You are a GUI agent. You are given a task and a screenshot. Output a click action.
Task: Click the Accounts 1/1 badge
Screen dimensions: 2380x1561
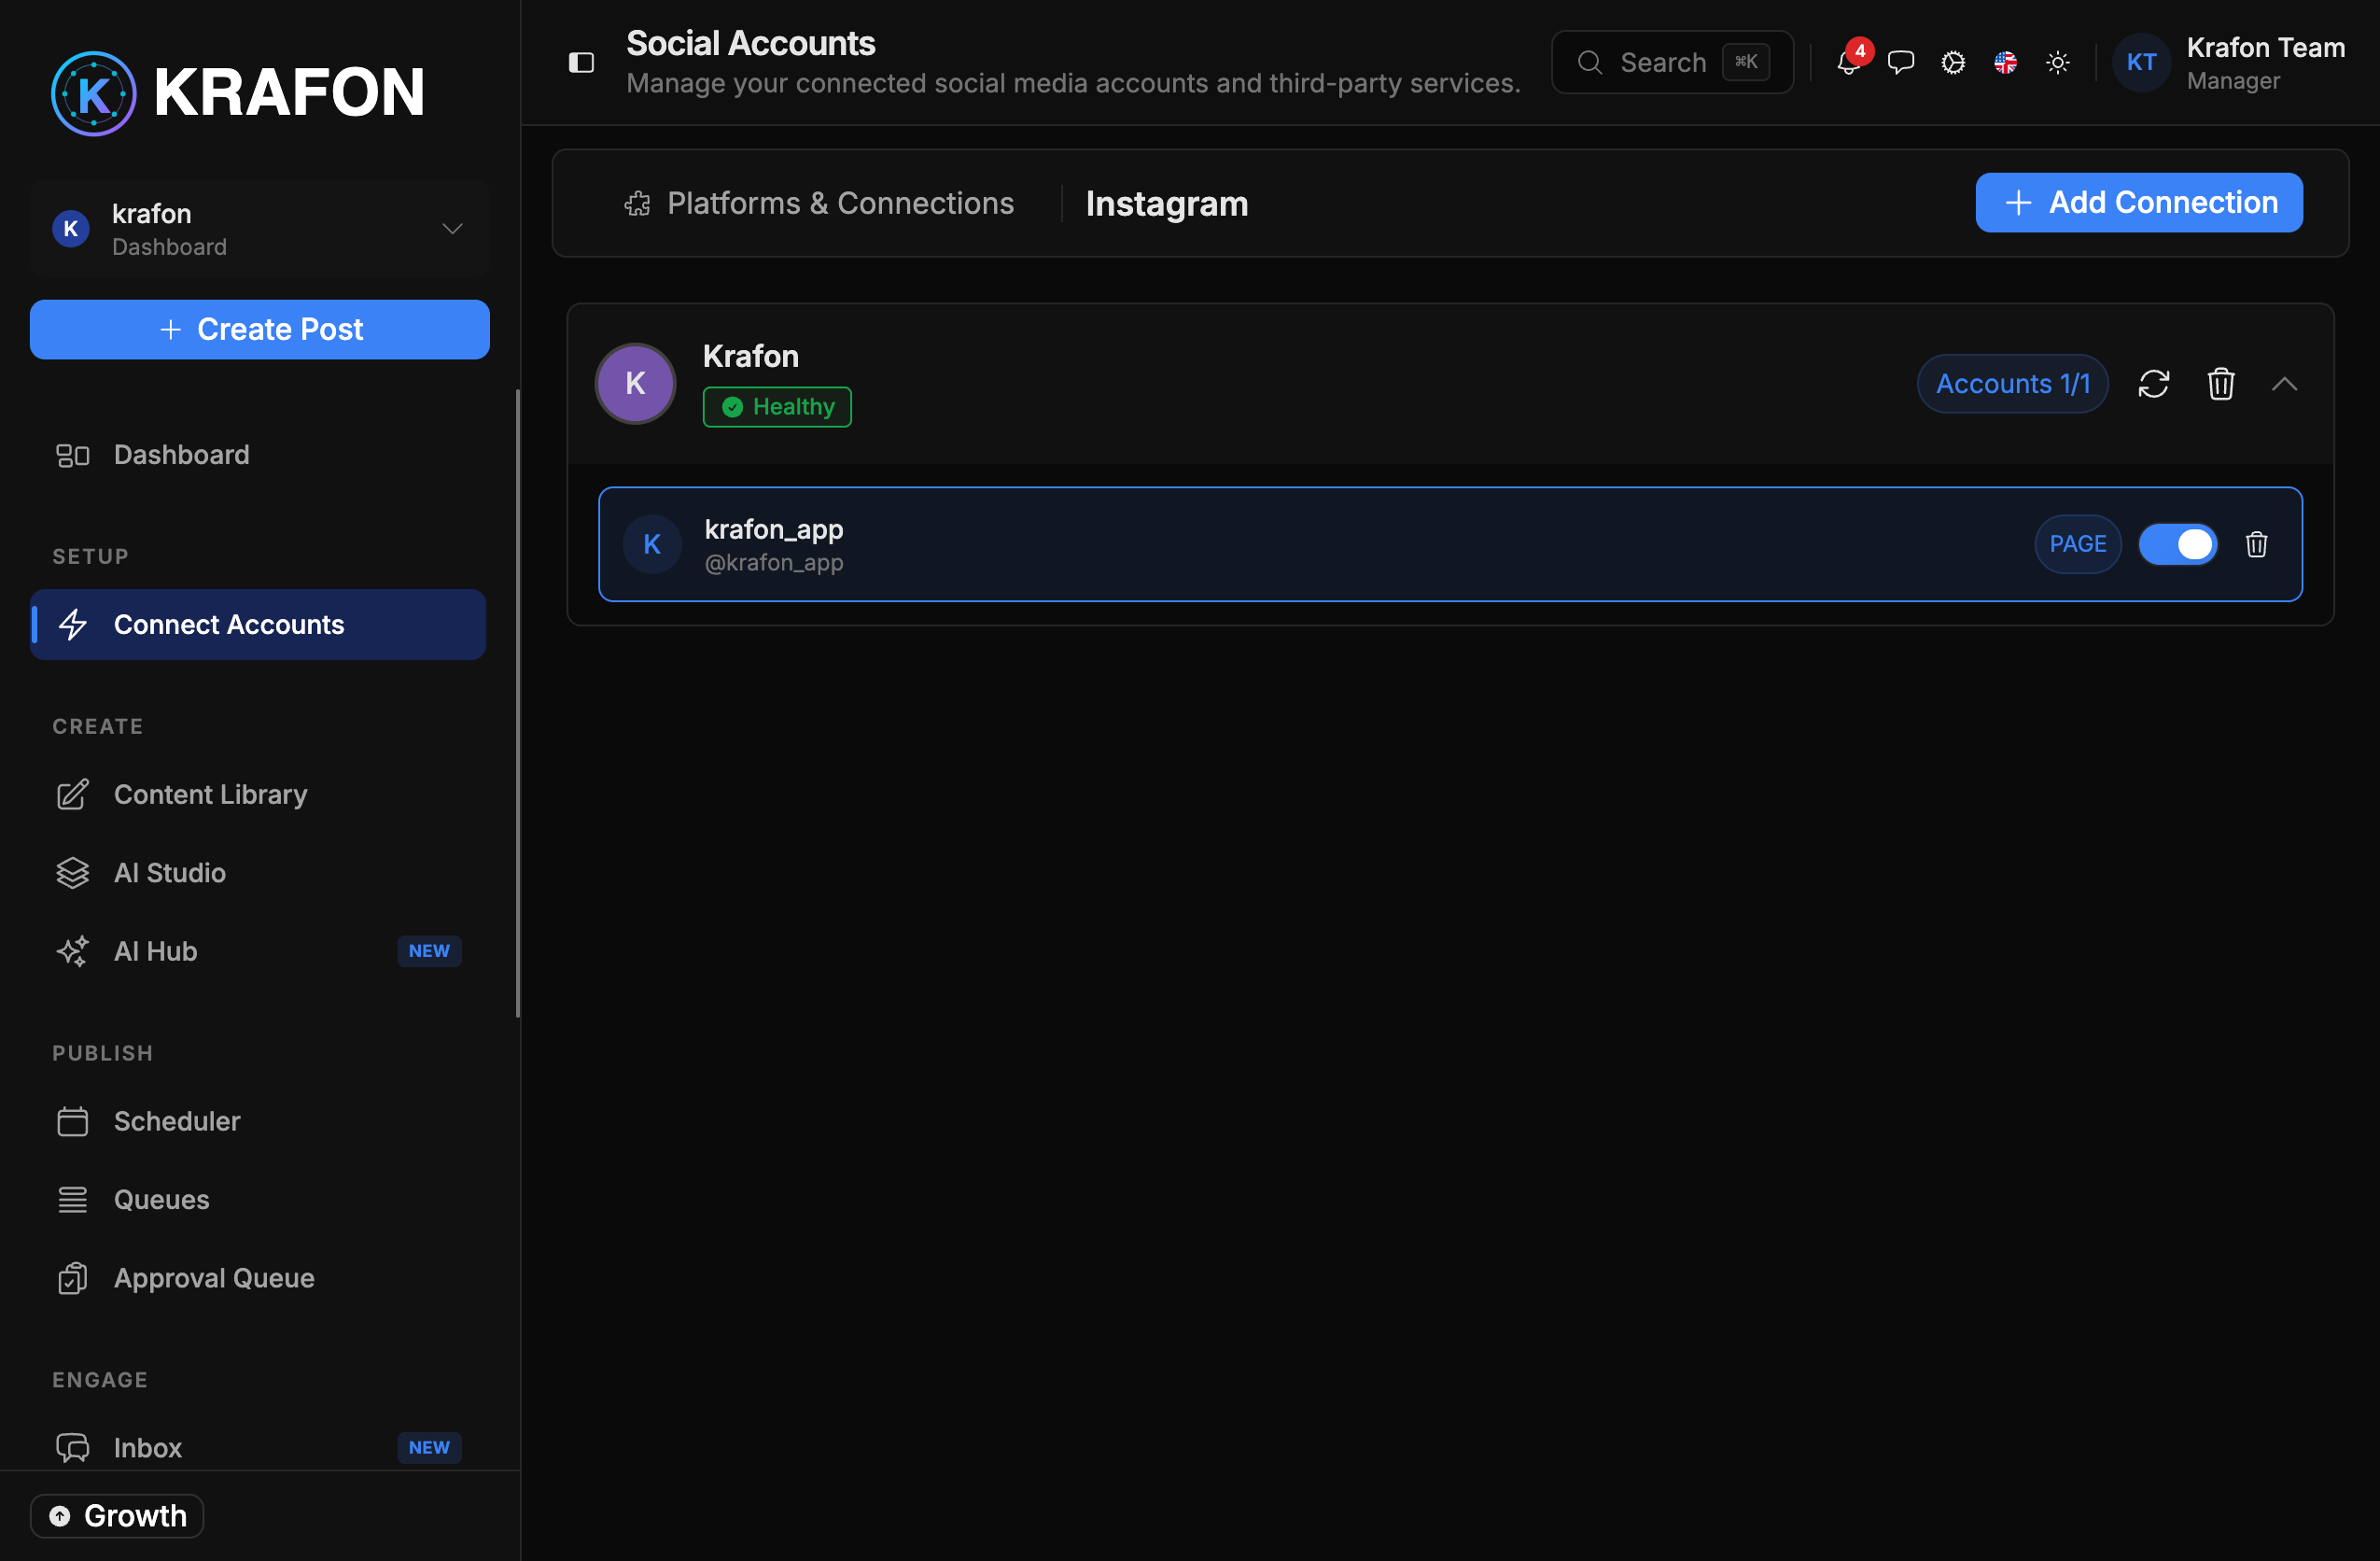(x=2012, y=384)
